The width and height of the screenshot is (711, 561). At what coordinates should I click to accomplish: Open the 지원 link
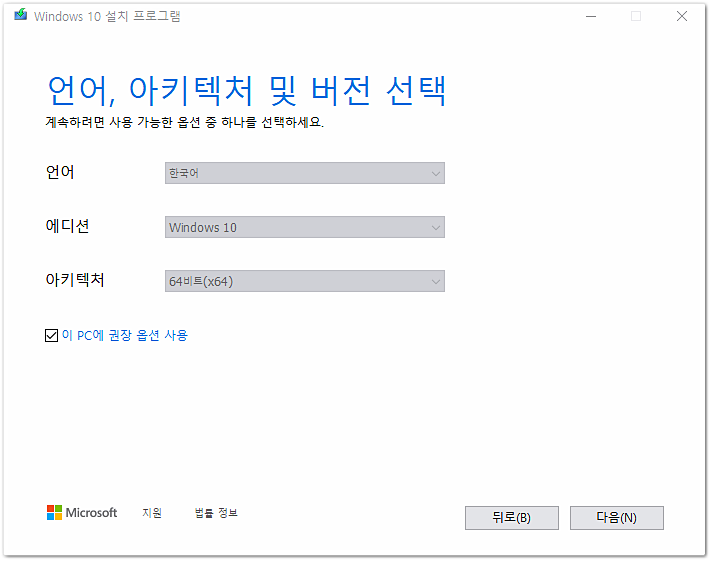152,512
